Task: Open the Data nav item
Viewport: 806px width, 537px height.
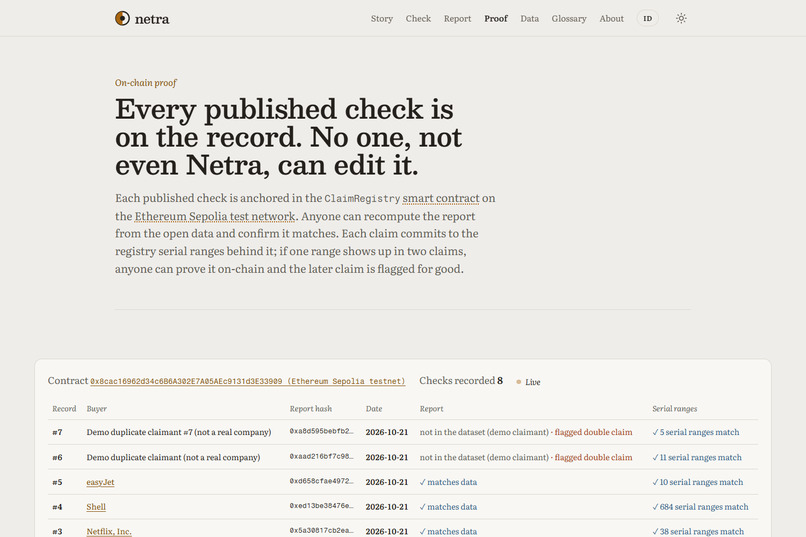Action: coord(529,18)
